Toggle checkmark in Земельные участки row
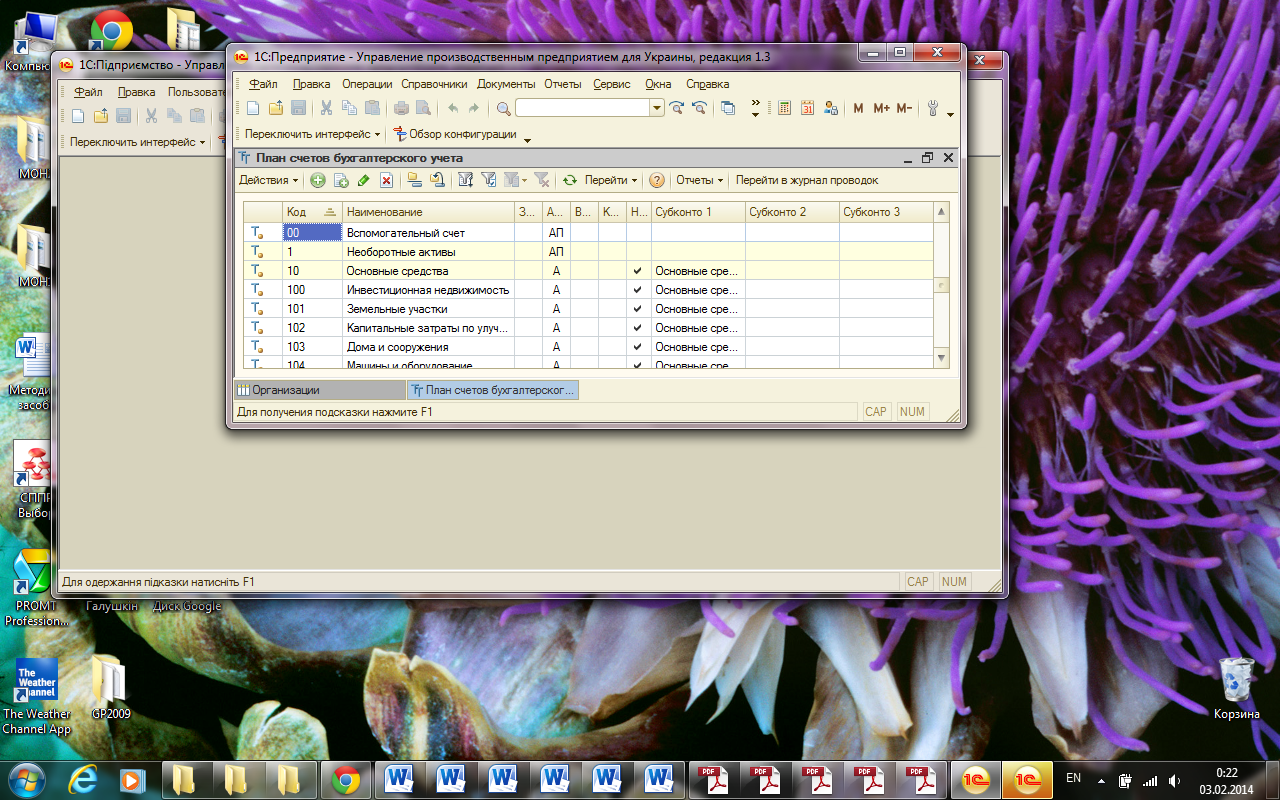Image resolution: width=1280 pixels, height=800 pixels. (x=638, y=309)
